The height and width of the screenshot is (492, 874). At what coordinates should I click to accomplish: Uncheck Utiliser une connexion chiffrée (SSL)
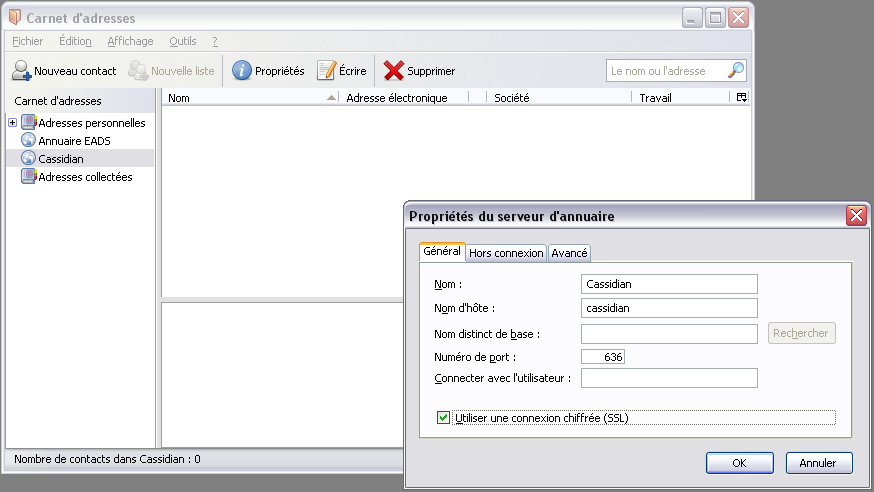click(x=444, y=417)
